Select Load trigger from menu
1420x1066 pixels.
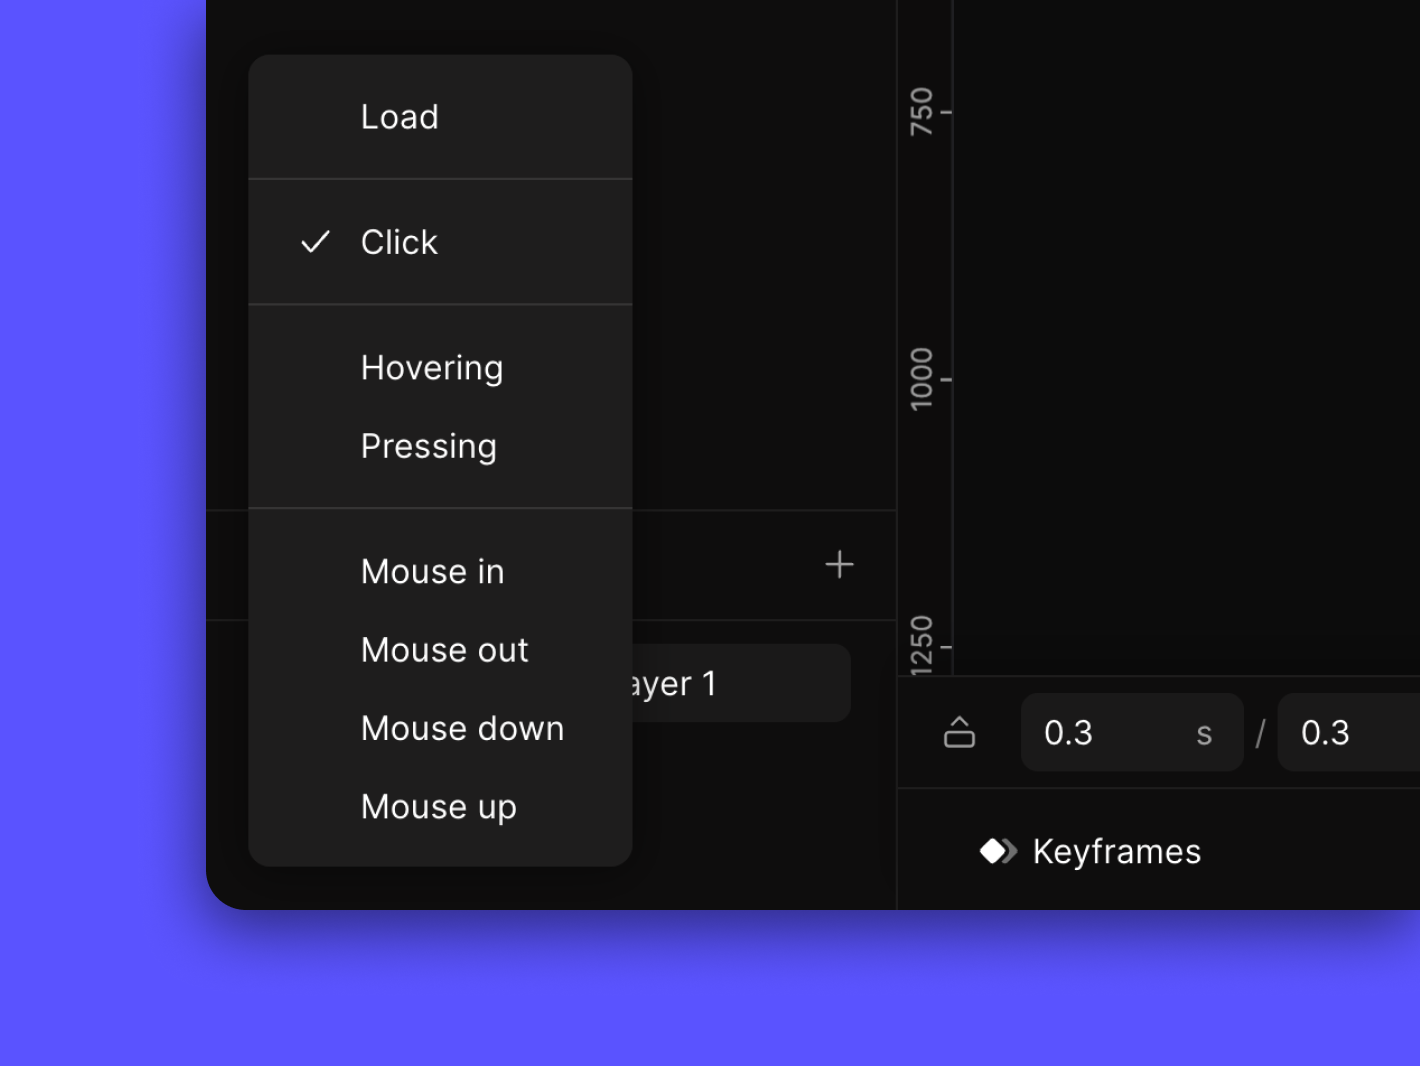point(440,117)
